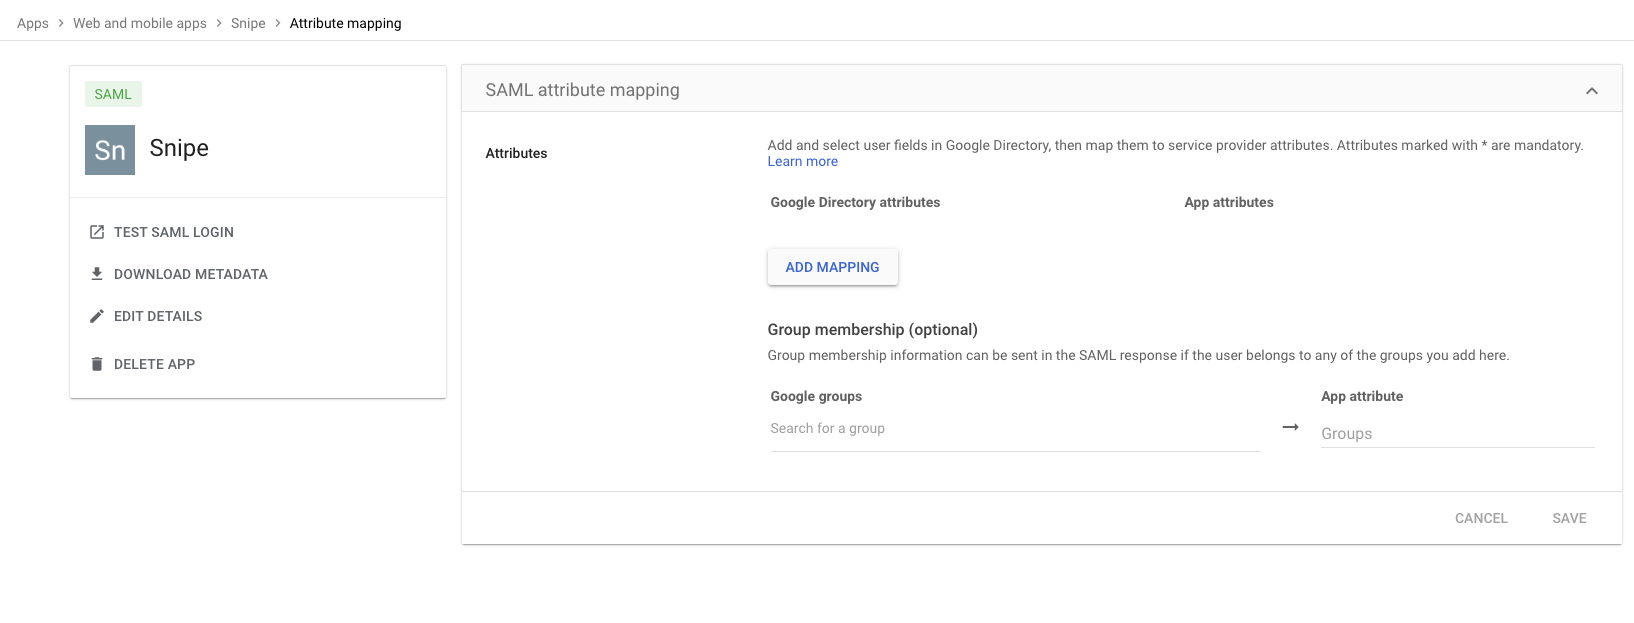Click the Snipe app avatar icon

coord(110,150)
